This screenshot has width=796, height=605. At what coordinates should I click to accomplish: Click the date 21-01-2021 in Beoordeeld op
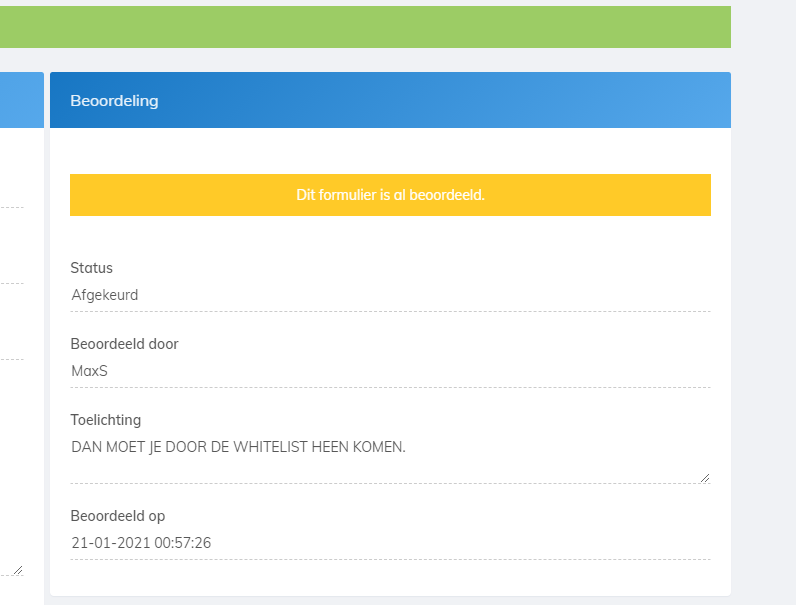[x=110, y=544]
